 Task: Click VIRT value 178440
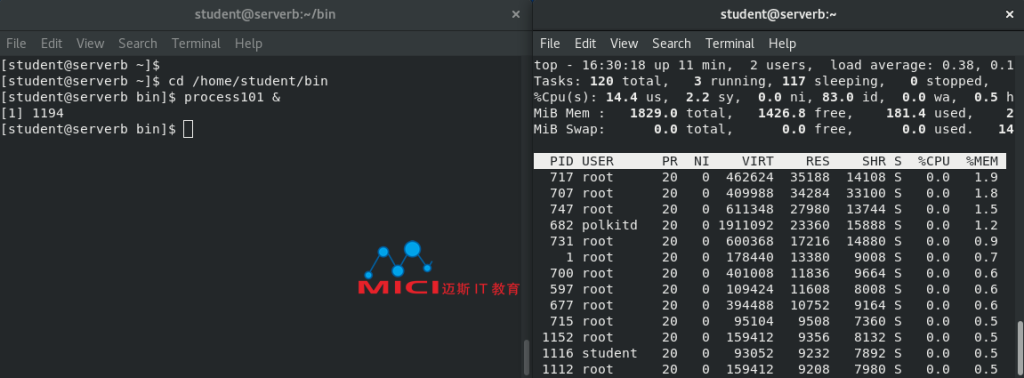tap(750, 257)
